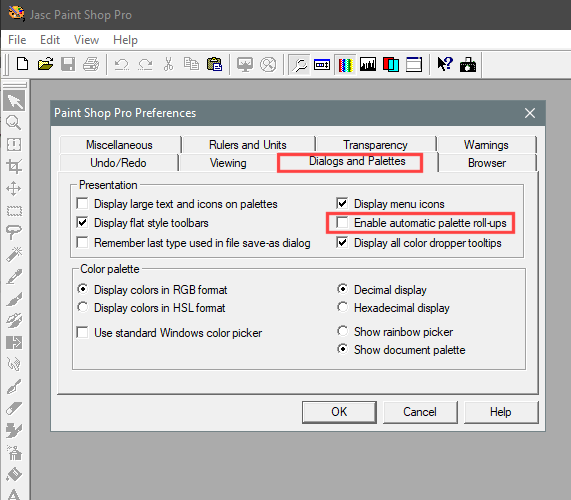Open the Transparency tab
571x500 pixels.
[375, 145]
